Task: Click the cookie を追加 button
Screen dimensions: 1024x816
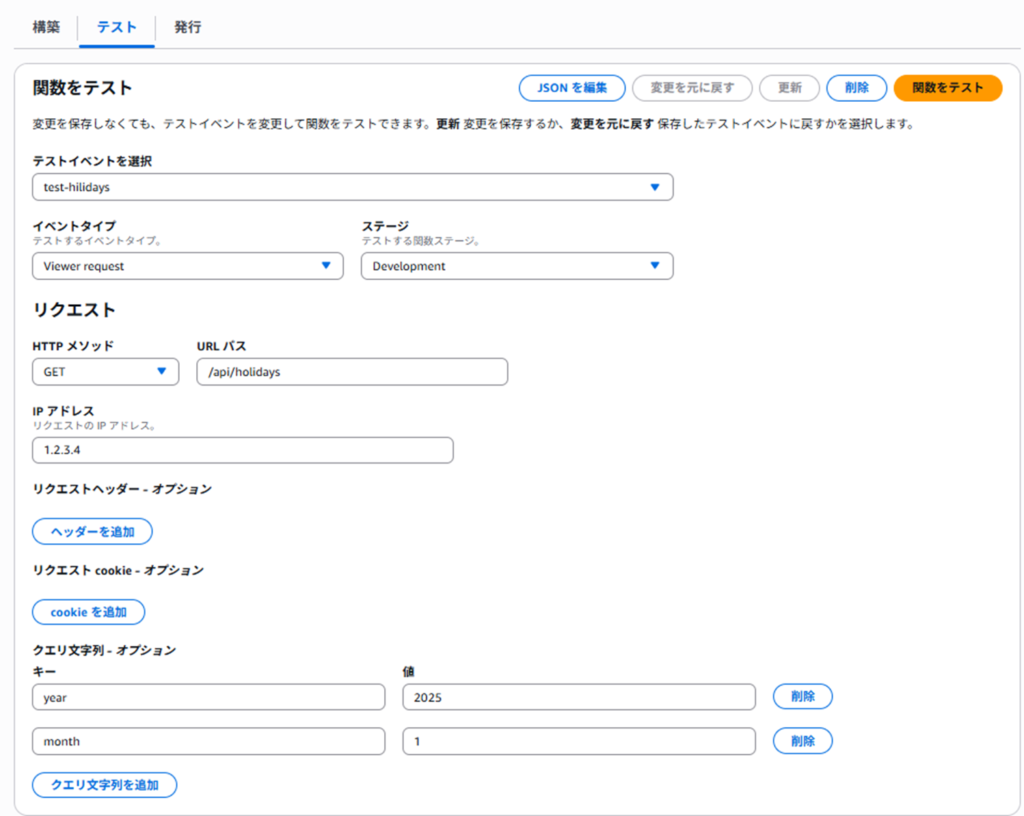Action: 88,611
